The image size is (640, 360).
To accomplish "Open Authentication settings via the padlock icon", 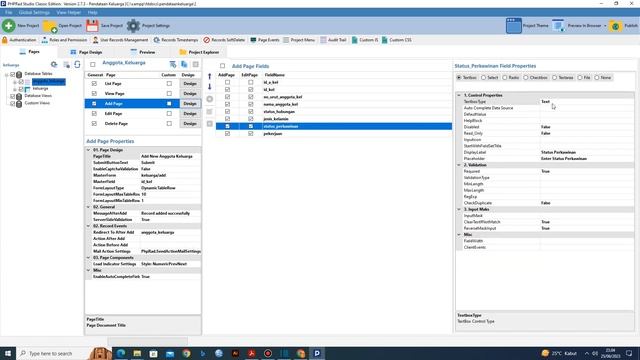I will coord(5,40).
